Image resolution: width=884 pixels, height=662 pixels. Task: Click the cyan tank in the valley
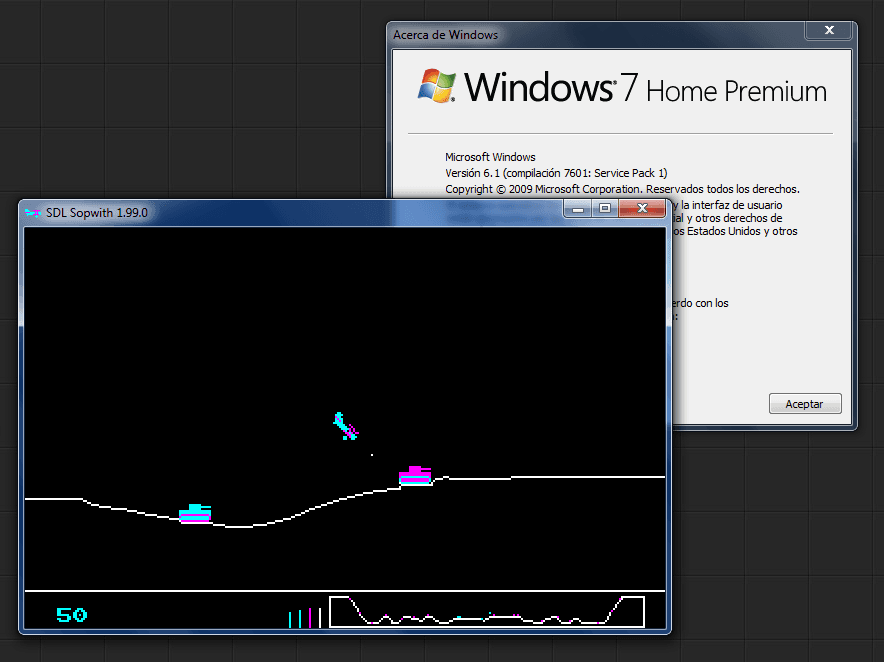(195, 513)
